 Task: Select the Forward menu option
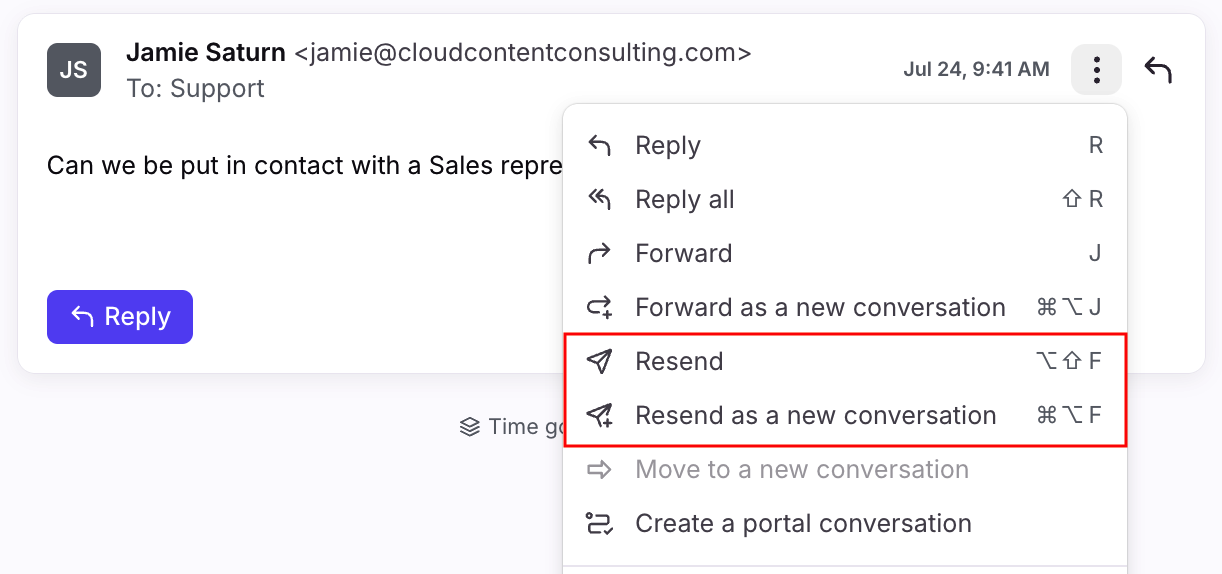[684, 254]
